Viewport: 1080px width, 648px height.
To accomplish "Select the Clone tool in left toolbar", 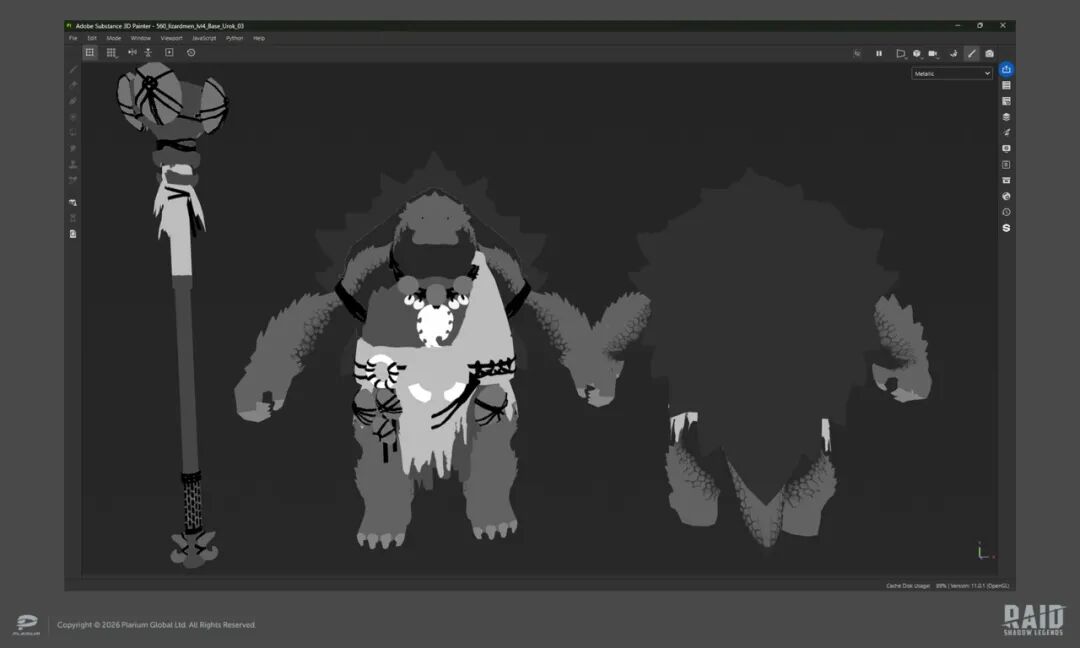I will pos(73,165).
